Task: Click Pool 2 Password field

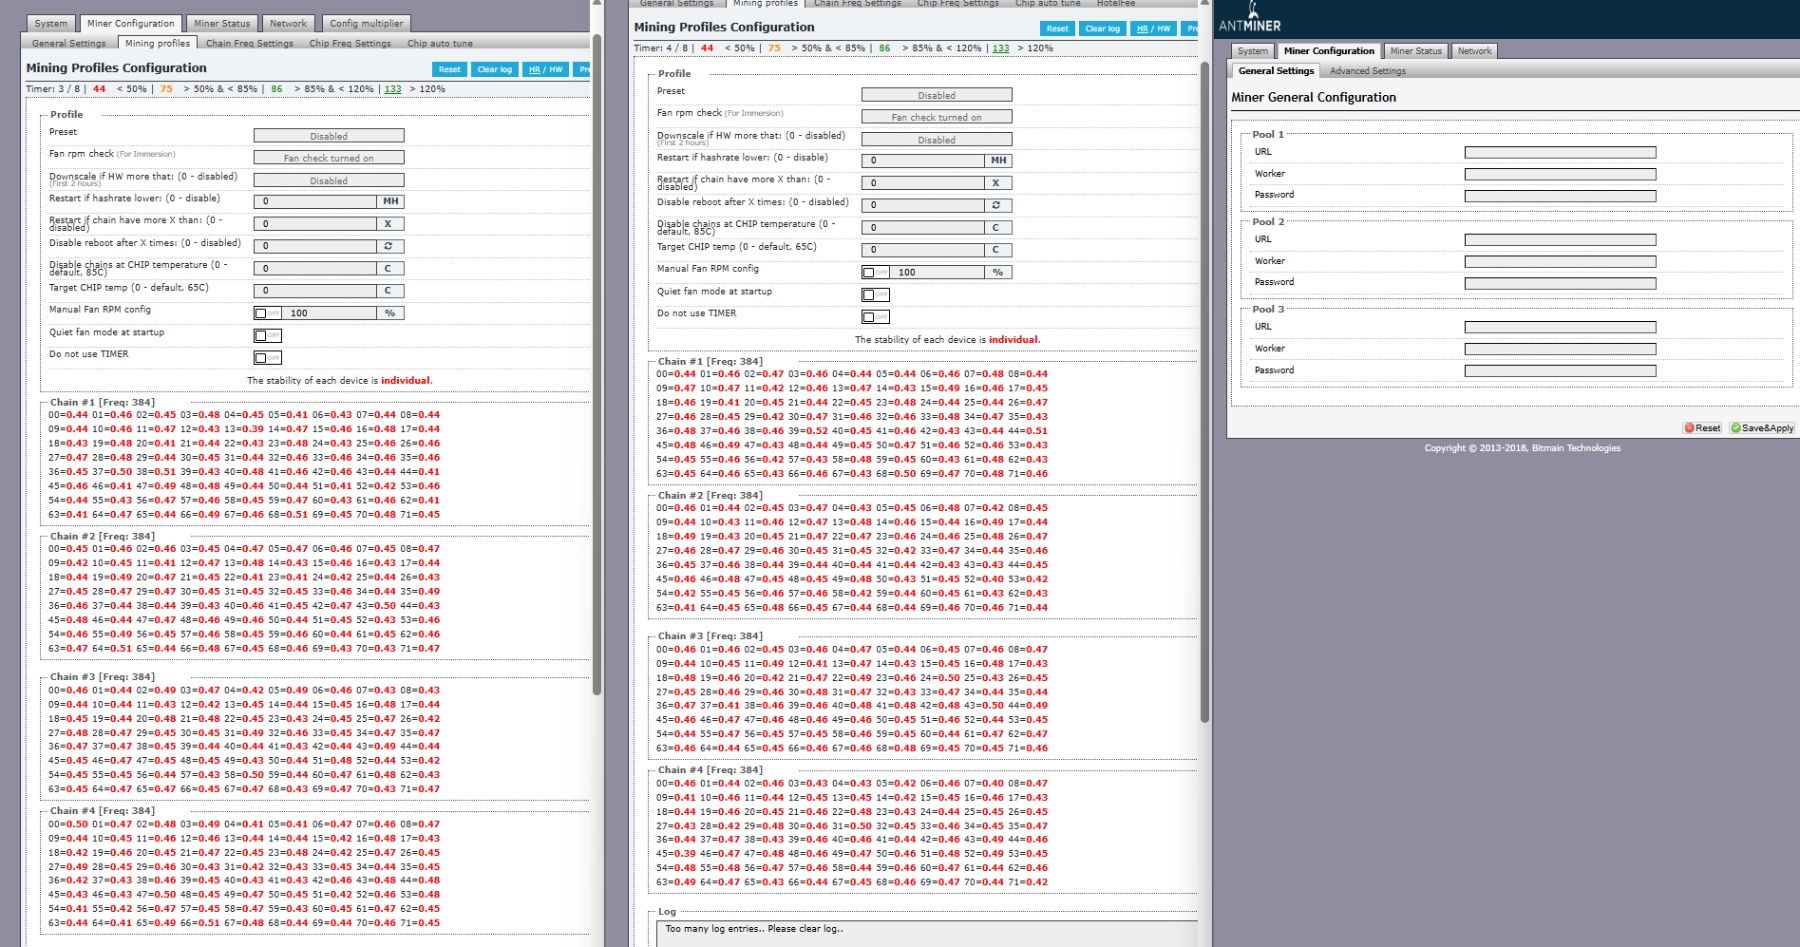Action: point(1560,283)
